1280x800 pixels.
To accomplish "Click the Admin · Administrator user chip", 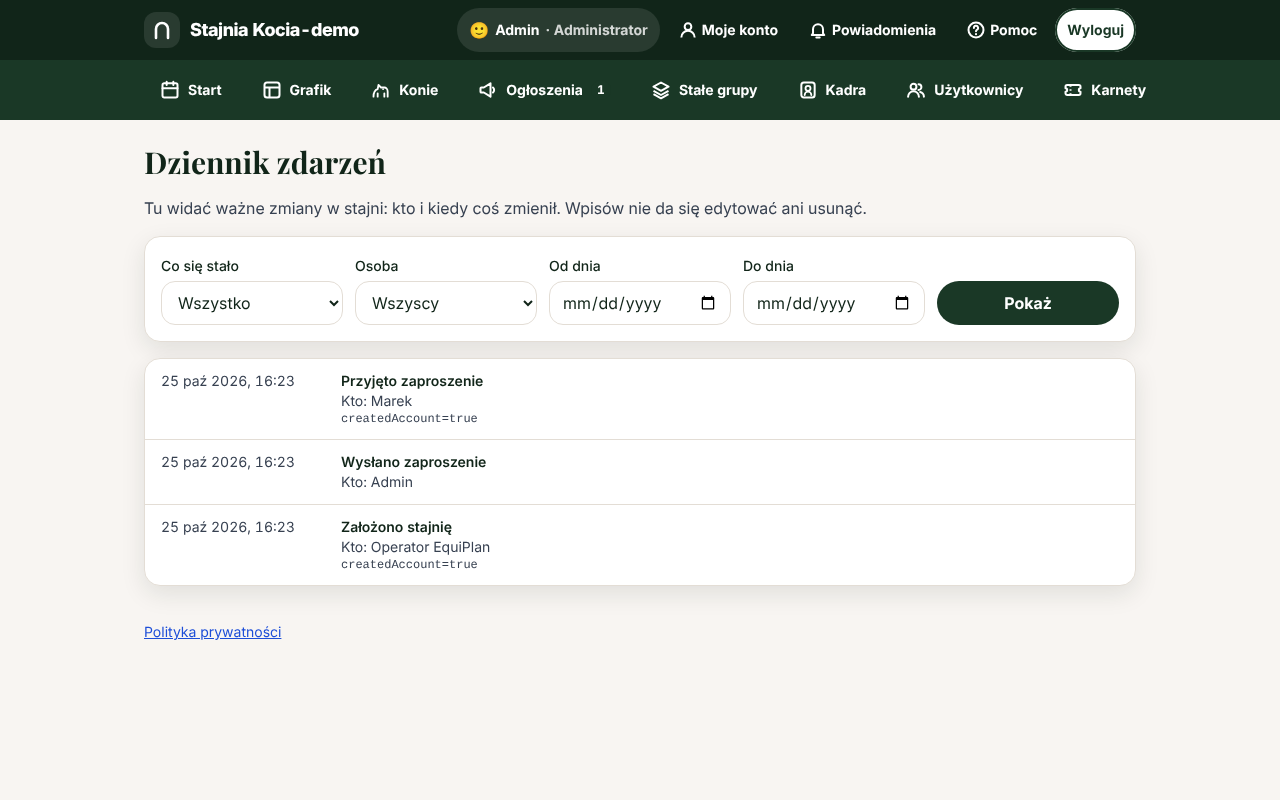I will (558, 30).
